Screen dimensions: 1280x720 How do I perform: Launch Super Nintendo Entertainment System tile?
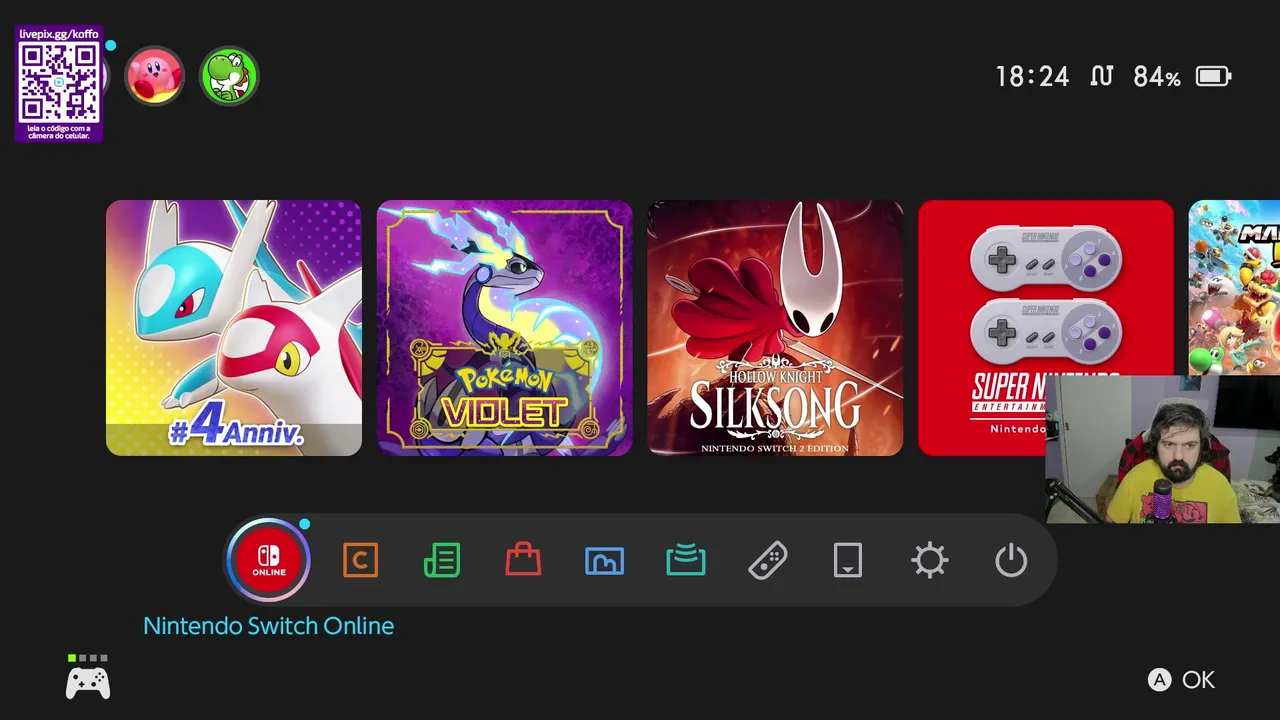click(x=1046, y=328)
